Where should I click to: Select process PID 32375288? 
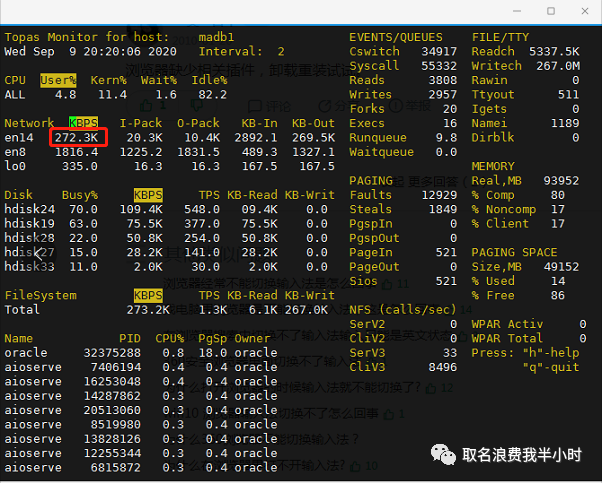pos(112,353)
